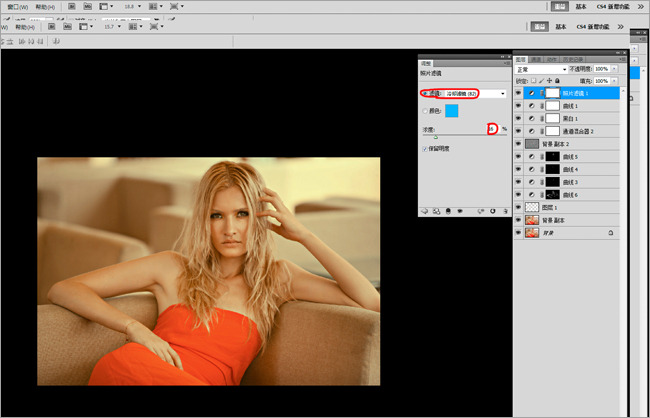This screenshot has height=418, width=650.
Task: Select the 曲线 5 layer name
Action: click(570, 157)
